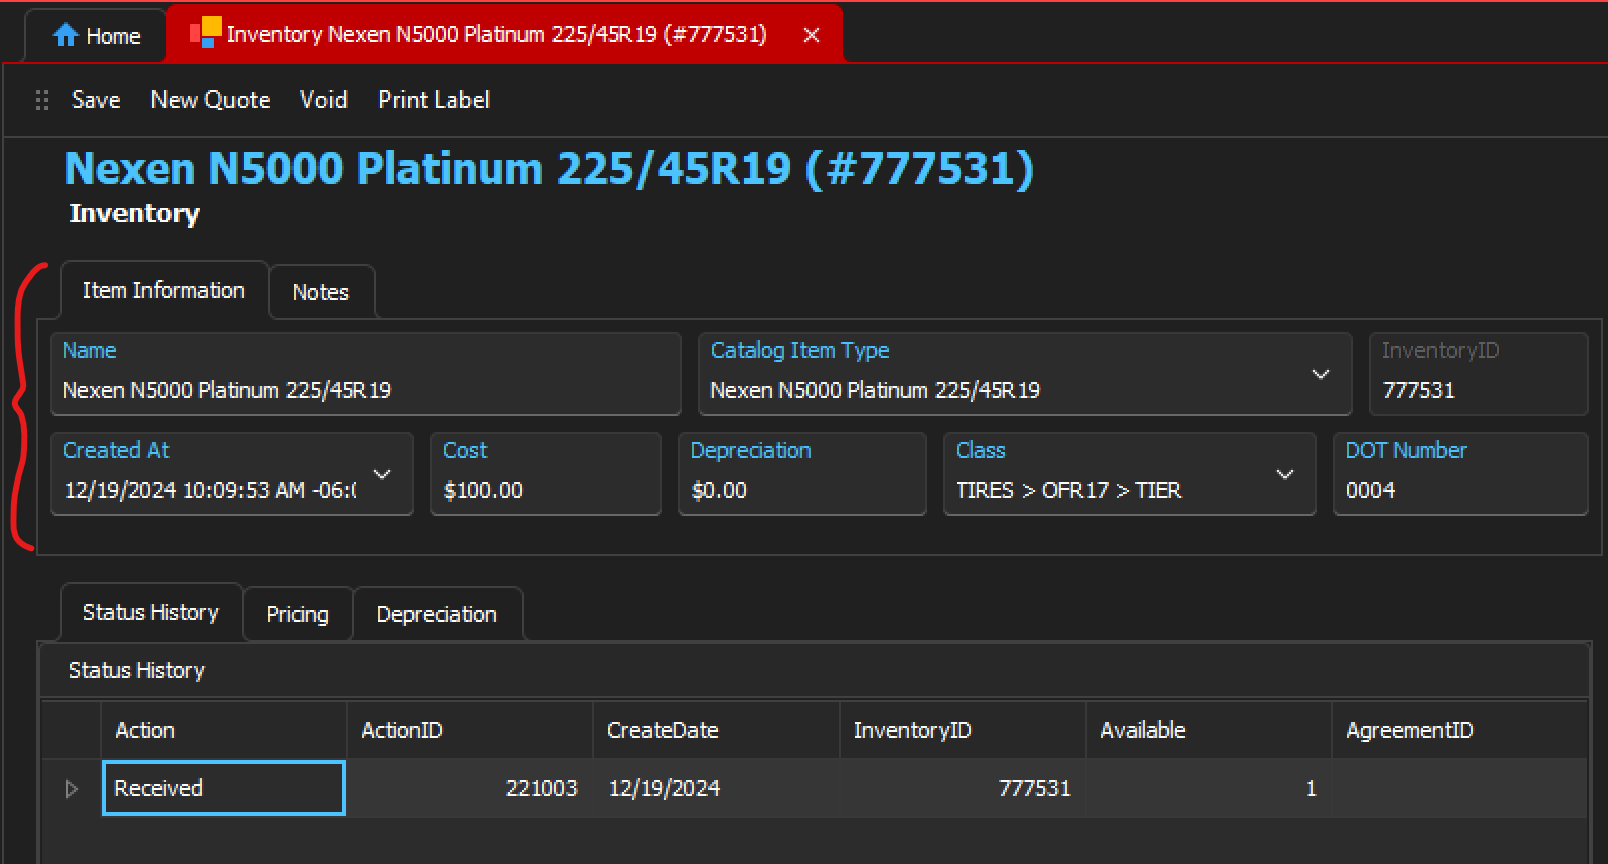Click the Home icon in the tab bar
This screenshot has width=1608, height=864.
click(x=66, y=36)
